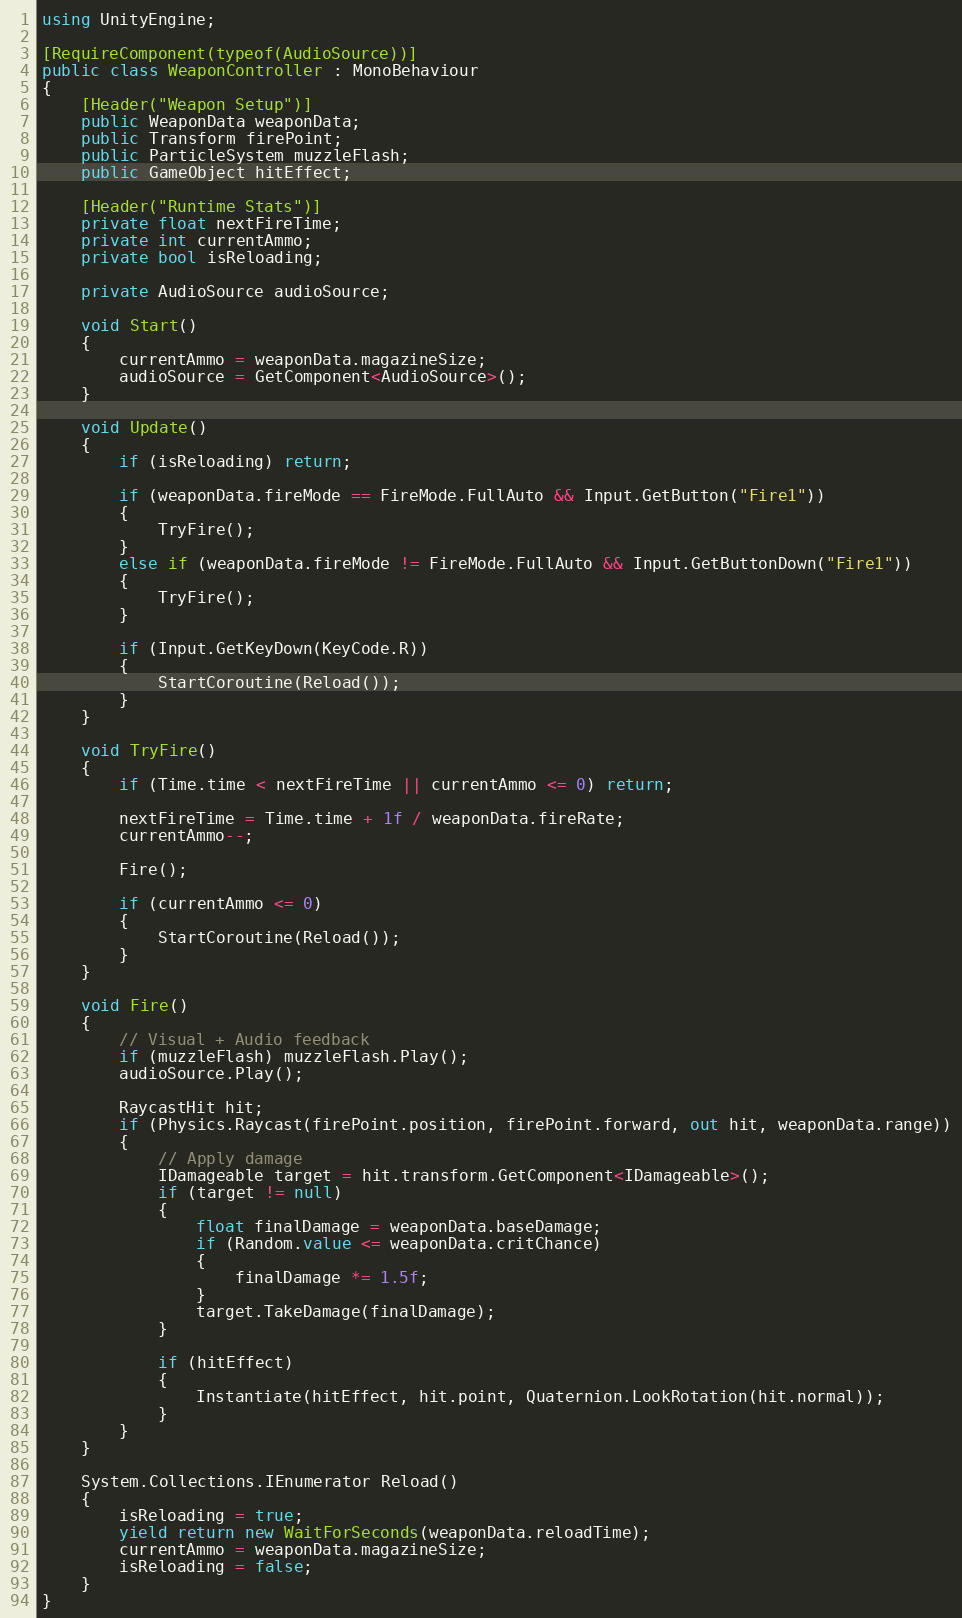Click line number 87 in the gutter
The image size is (962, 1618).
point(20,1482)
